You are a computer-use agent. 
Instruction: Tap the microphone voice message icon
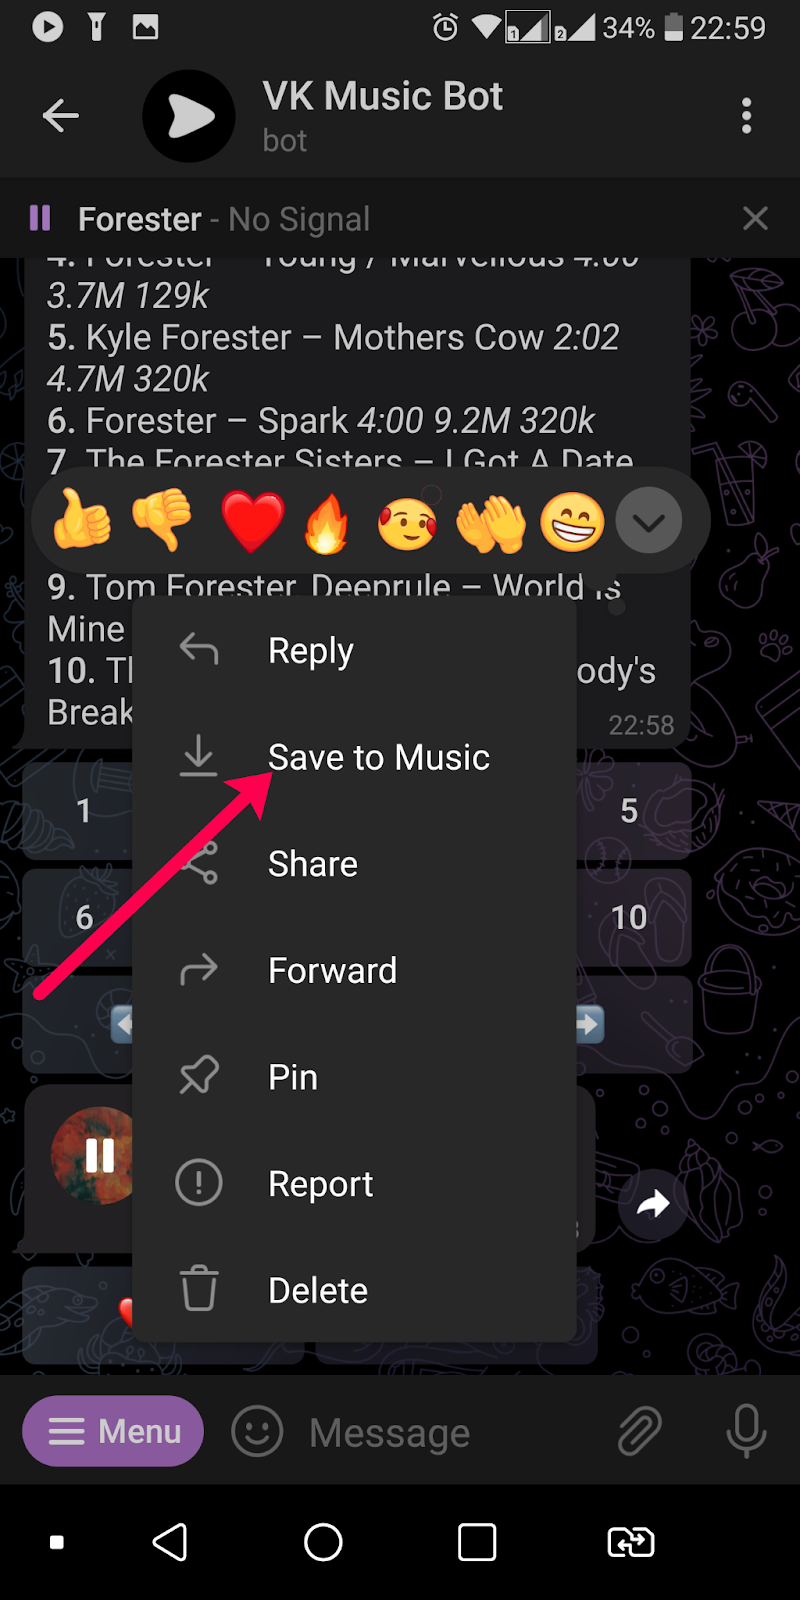[746, 1431]
